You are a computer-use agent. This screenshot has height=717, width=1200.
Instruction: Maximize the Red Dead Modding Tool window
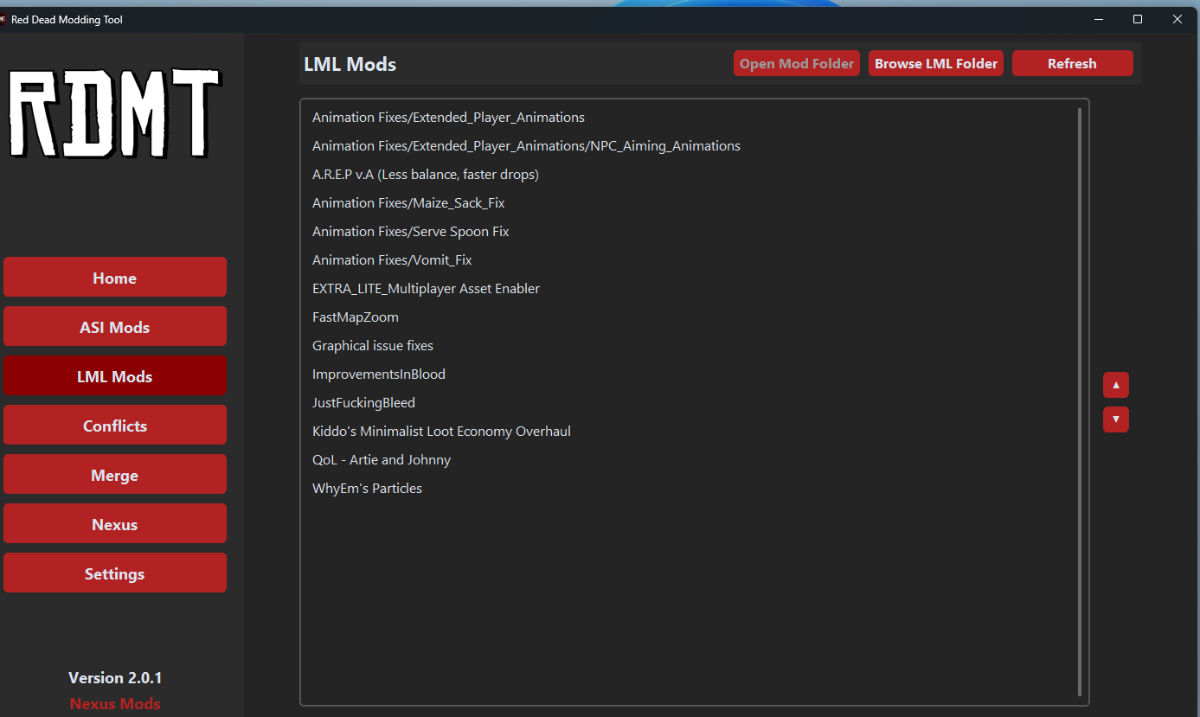(1137, 19)
